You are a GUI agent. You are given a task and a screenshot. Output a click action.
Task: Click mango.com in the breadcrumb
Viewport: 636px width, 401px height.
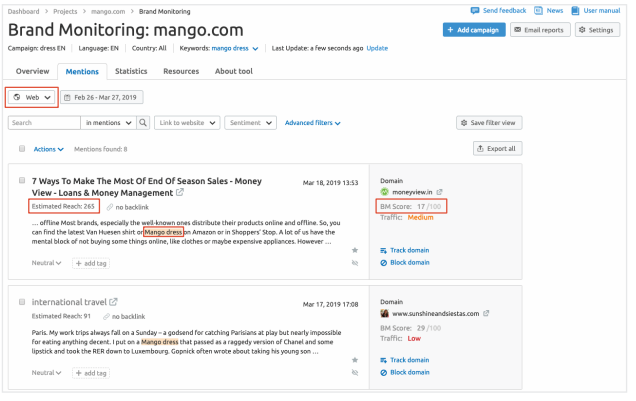coord(108,12)
